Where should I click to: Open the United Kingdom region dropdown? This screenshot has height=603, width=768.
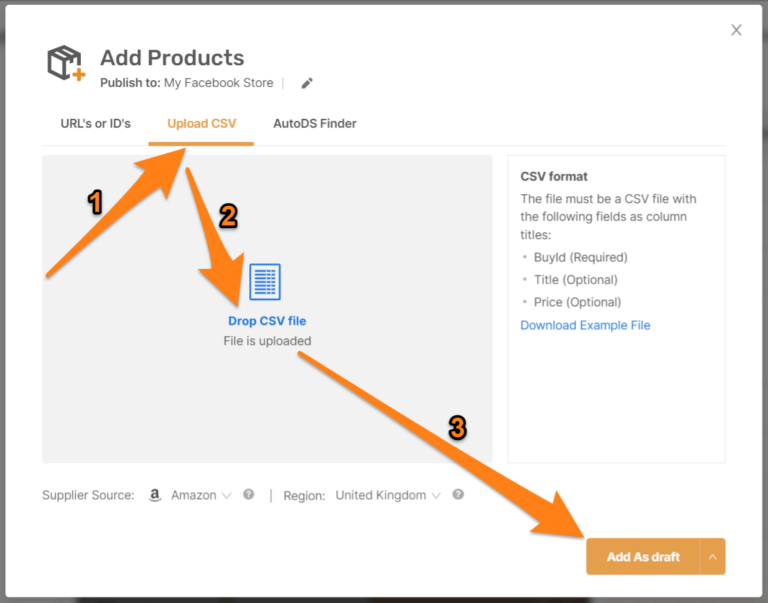pyautogui.click(x=387, y=495)
